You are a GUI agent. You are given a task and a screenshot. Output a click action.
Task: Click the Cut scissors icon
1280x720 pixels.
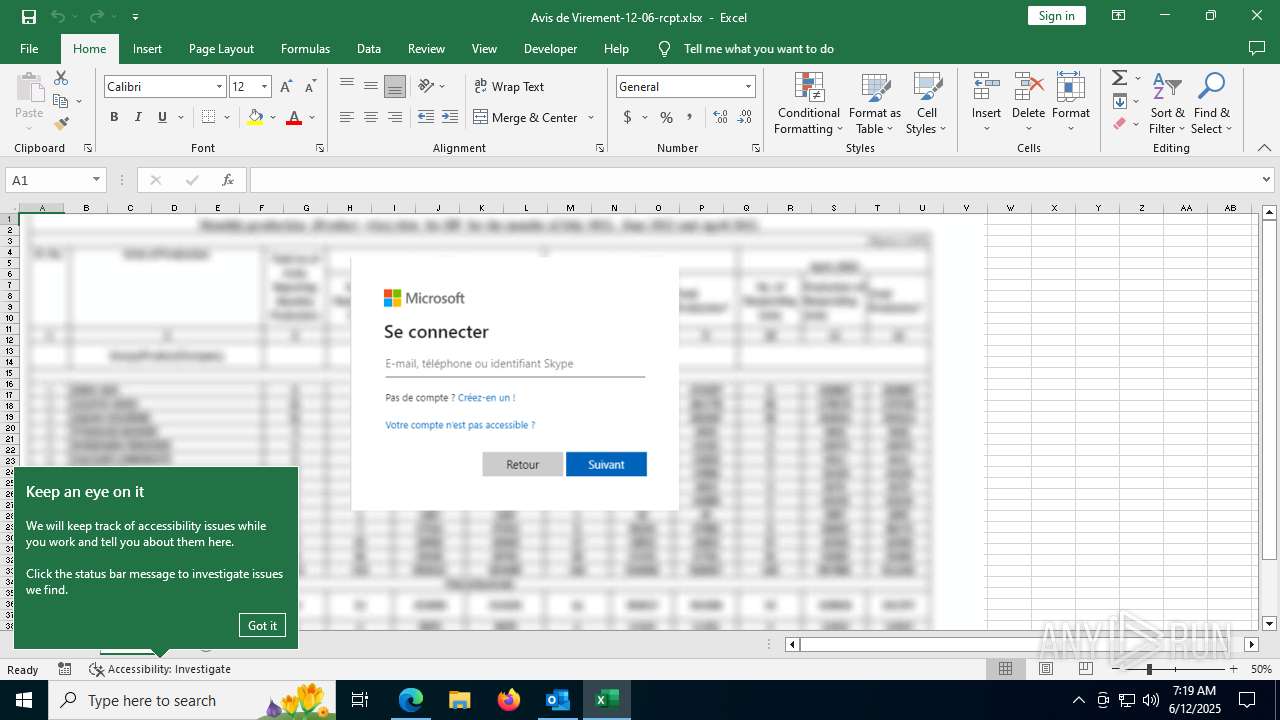click(61, 78)
